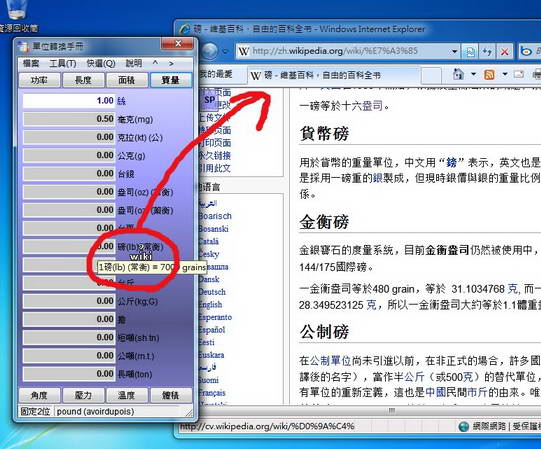This screenshot has width=541, height=449.
Task: Select the 質量 category tab
Action: tap(171, 80)
